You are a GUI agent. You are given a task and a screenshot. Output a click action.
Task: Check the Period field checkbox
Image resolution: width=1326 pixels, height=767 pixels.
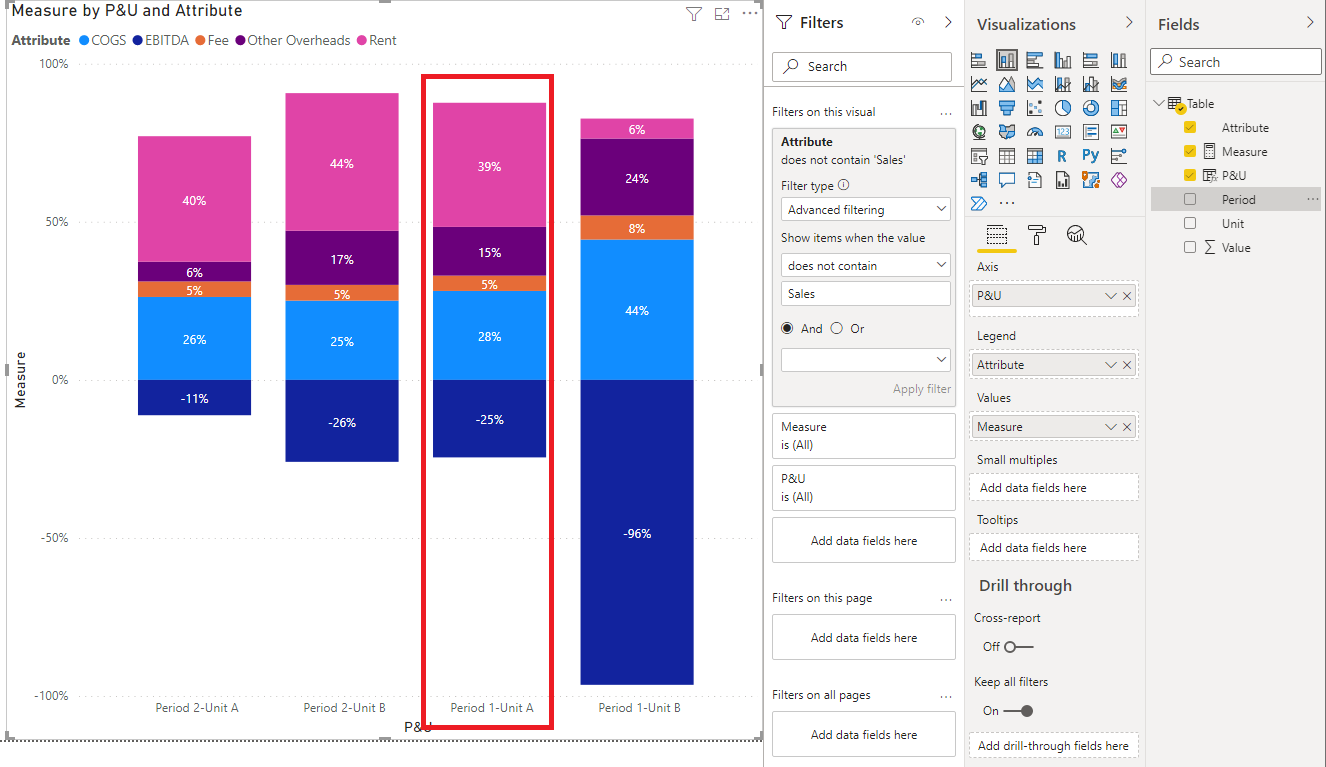coord(1190,199)
